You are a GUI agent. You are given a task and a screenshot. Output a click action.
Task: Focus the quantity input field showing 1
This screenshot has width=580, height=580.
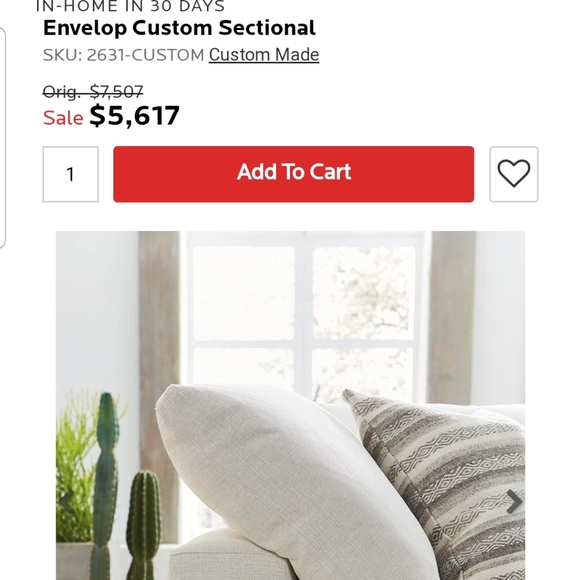point(70,174)
